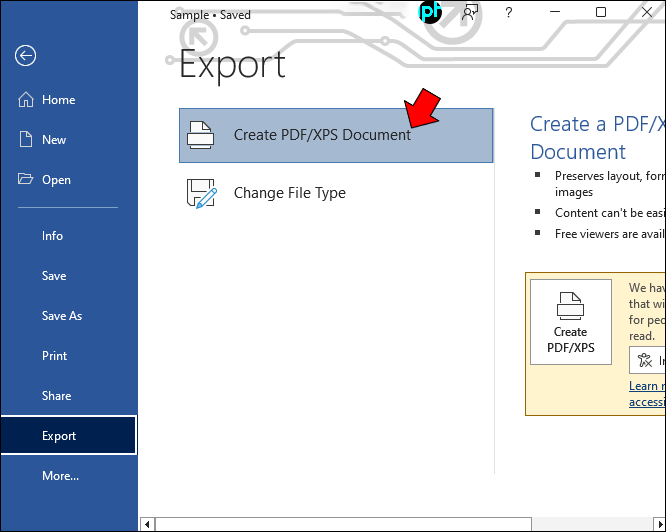The width and height of the screenshot is (666, 532).
Task: Open the help question mark
Action: pyautogui.click(x=508, y=12)
